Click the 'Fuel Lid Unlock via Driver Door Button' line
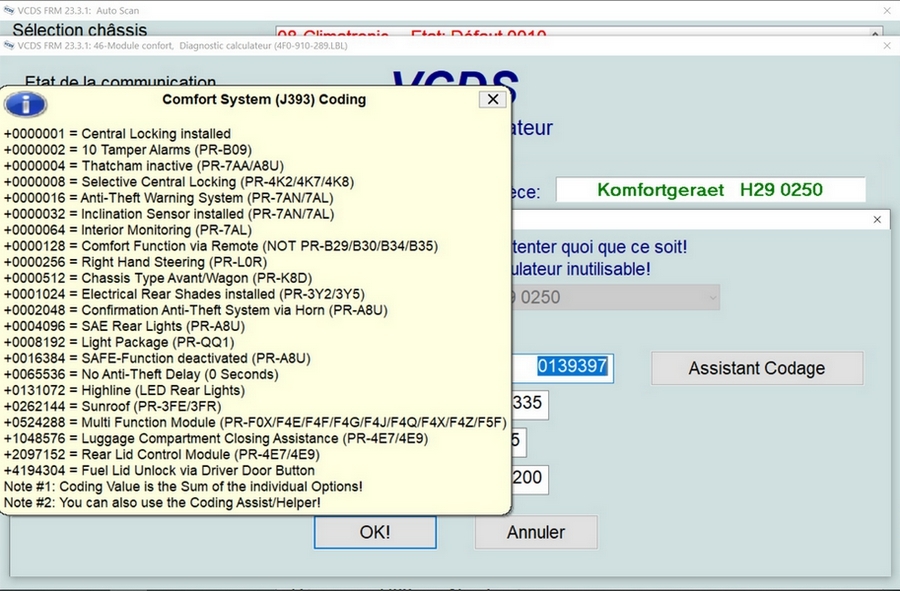Screen dimensions: 900x591 (159, 471)
